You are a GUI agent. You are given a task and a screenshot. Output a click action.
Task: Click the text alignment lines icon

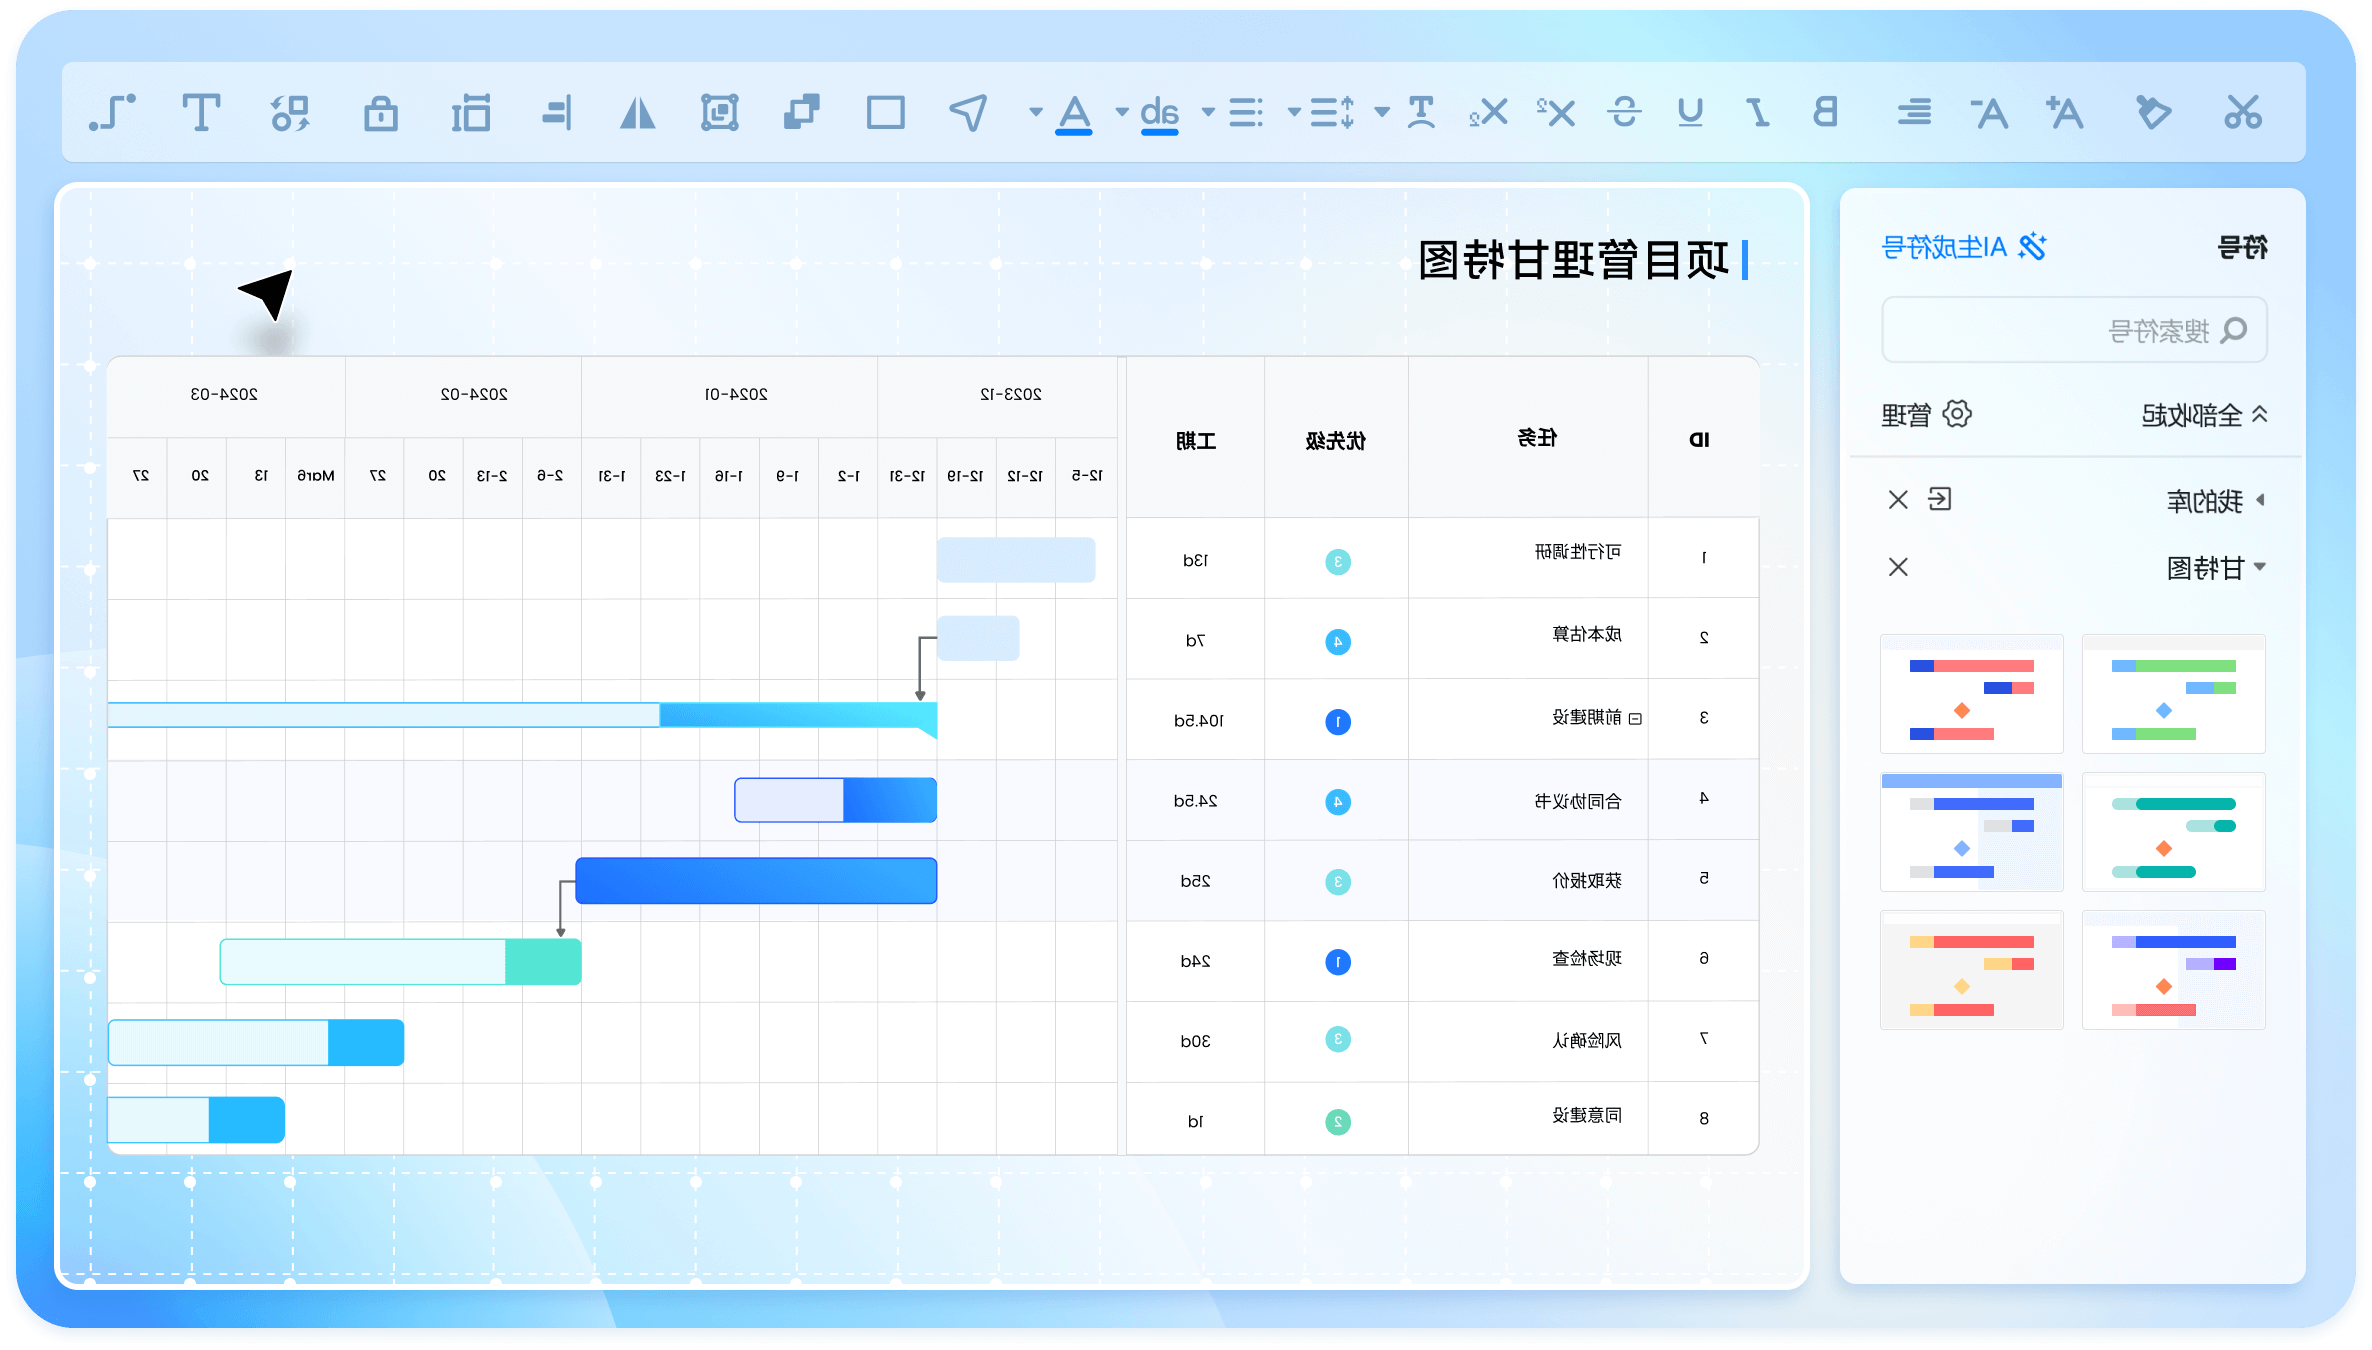1914,112
